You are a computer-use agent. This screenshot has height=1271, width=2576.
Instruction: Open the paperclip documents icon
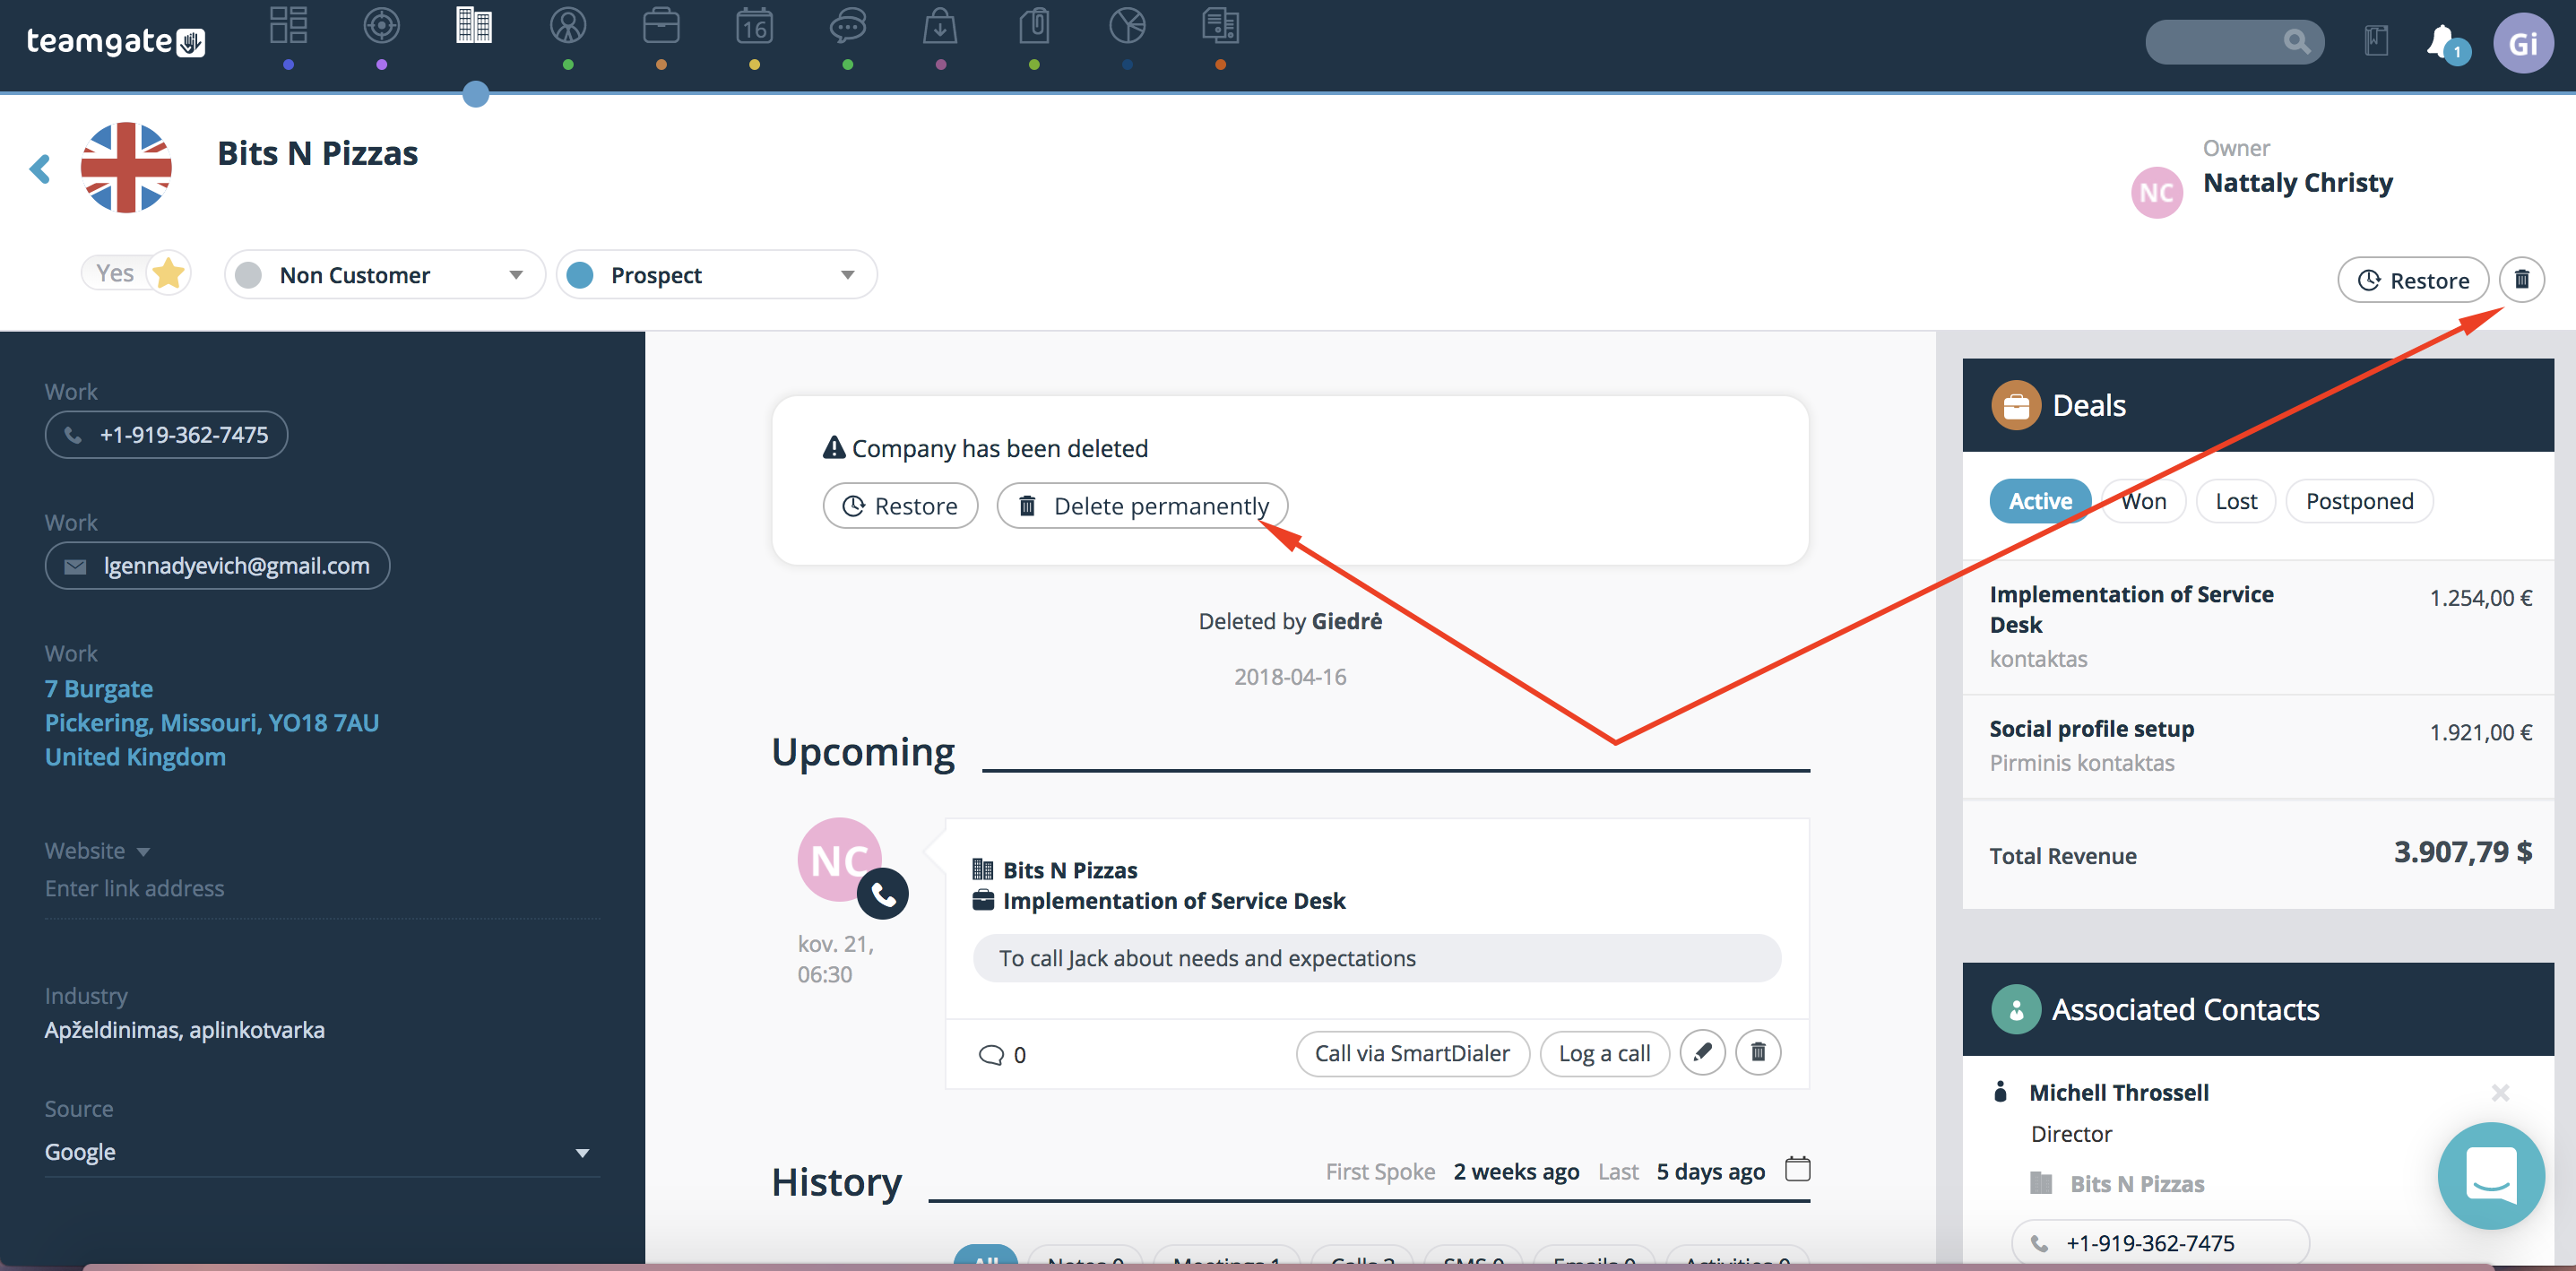coord(1034,26)
